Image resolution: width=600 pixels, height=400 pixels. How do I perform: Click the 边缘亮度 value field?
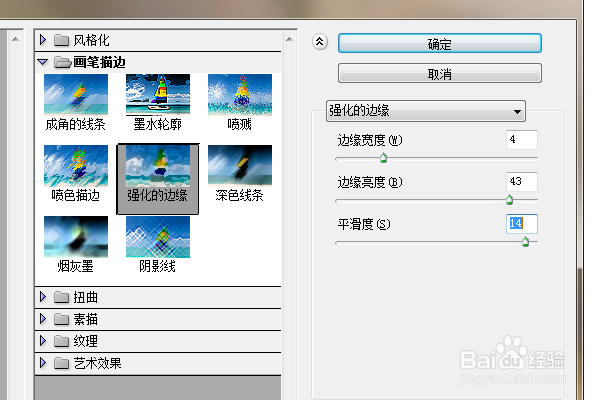tap(522, 181)
